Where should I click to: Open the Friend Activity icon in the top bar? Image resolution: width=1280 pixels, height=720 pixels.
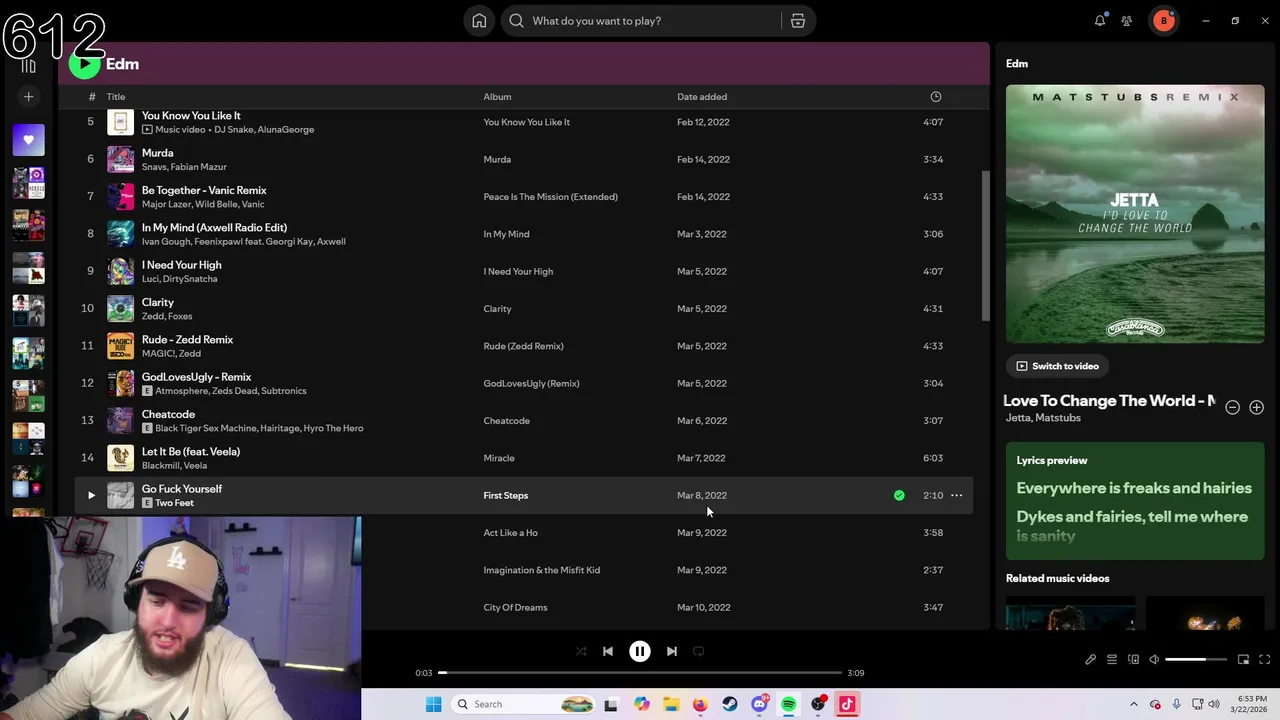click(x=1127, y=21)
